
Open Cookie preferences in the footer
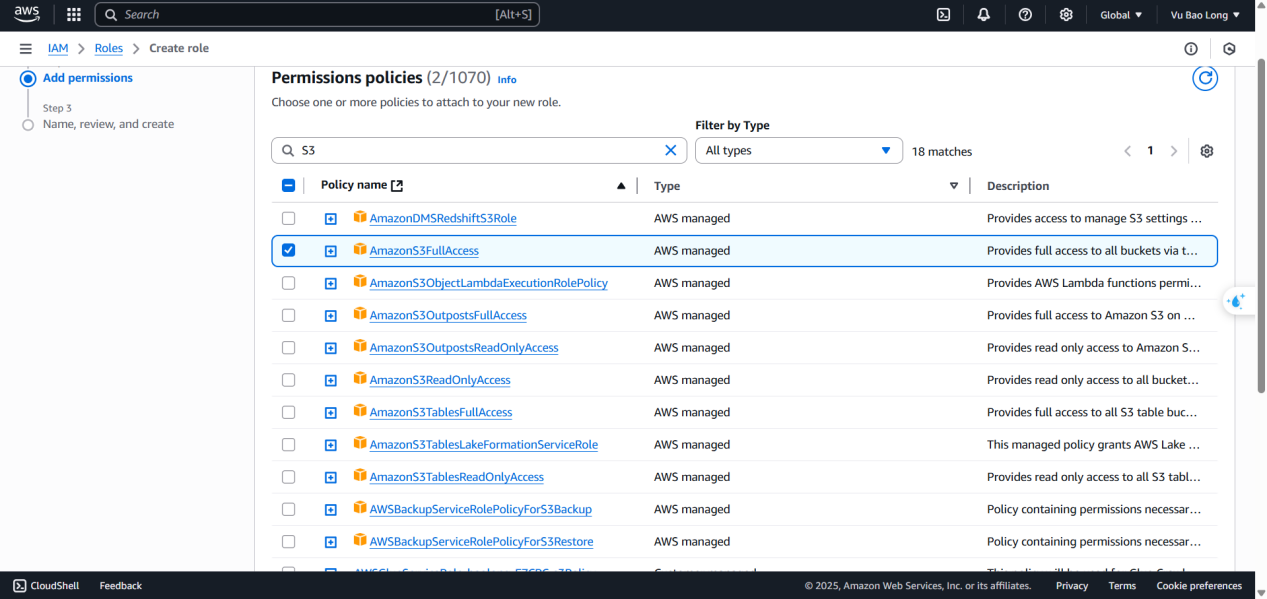pyautogui.click(x=1199, y=586)
